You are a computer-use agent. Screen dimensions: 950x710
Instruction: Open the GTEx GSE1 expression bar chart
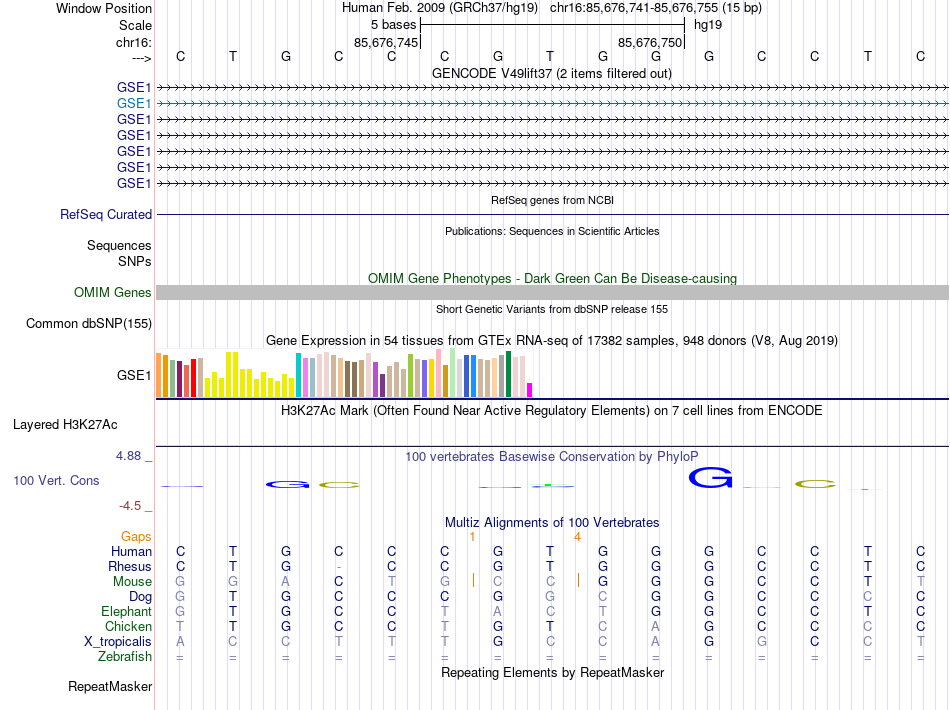[344, 373]
